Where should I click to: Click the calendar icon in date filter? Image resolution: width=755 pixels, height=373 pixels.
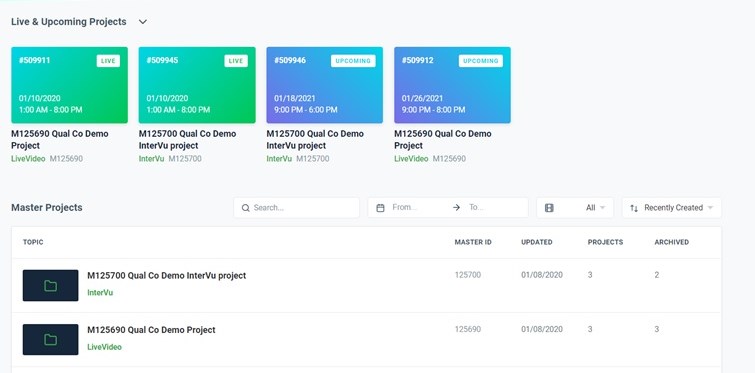[380, 208]
